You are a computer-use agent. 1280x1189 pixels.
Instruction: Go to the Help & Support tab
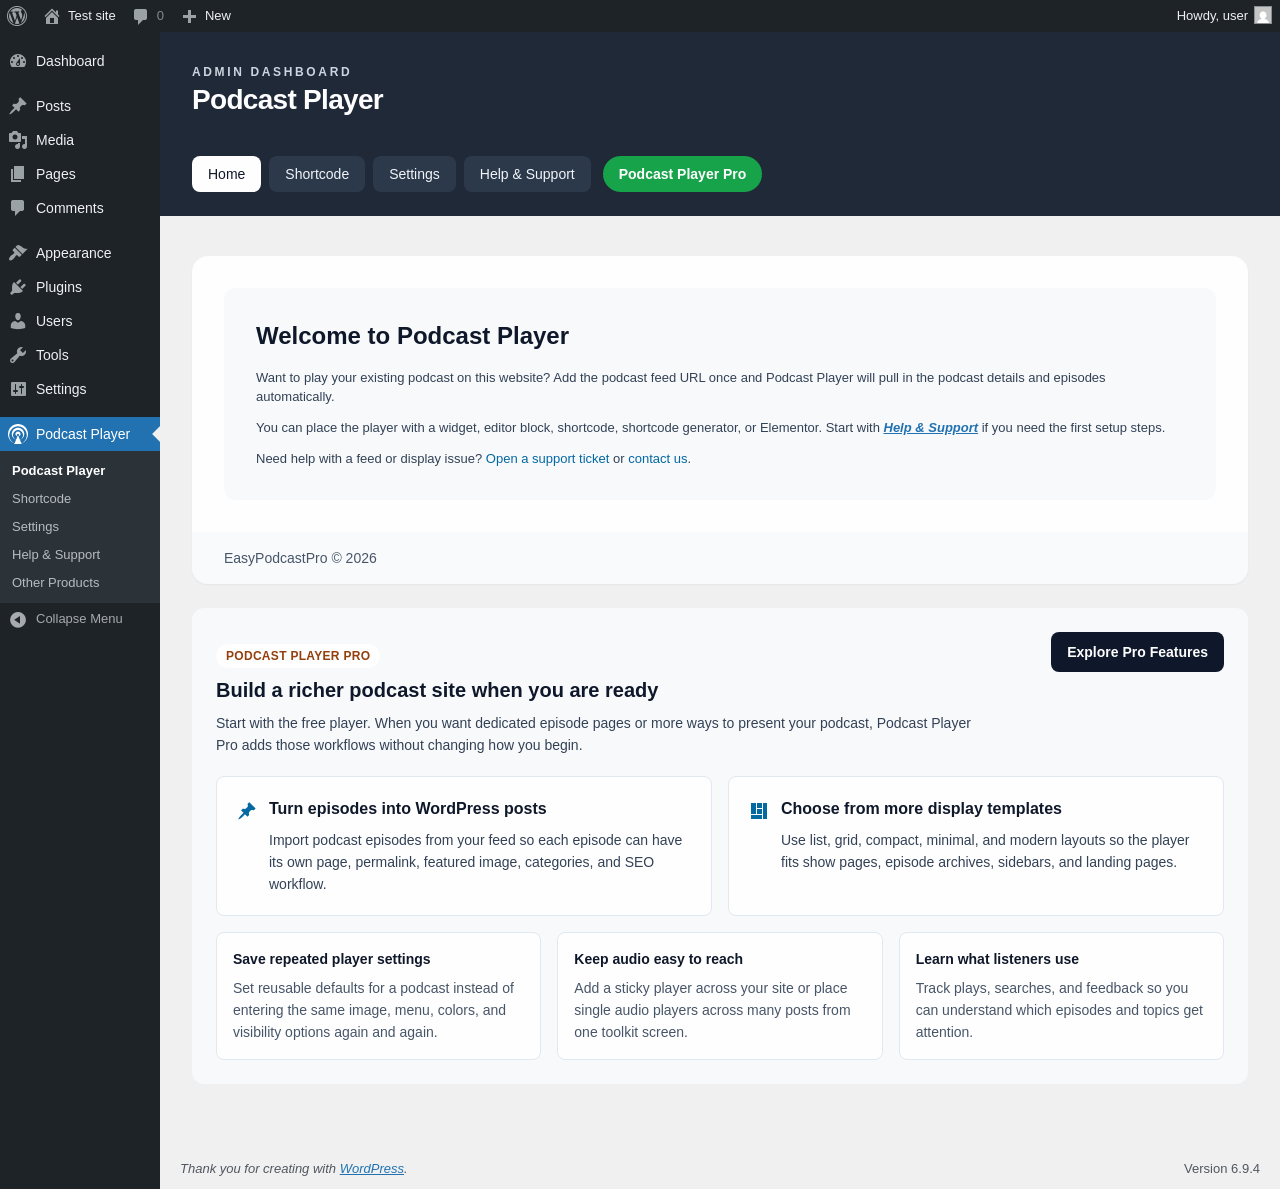point(527,174)
